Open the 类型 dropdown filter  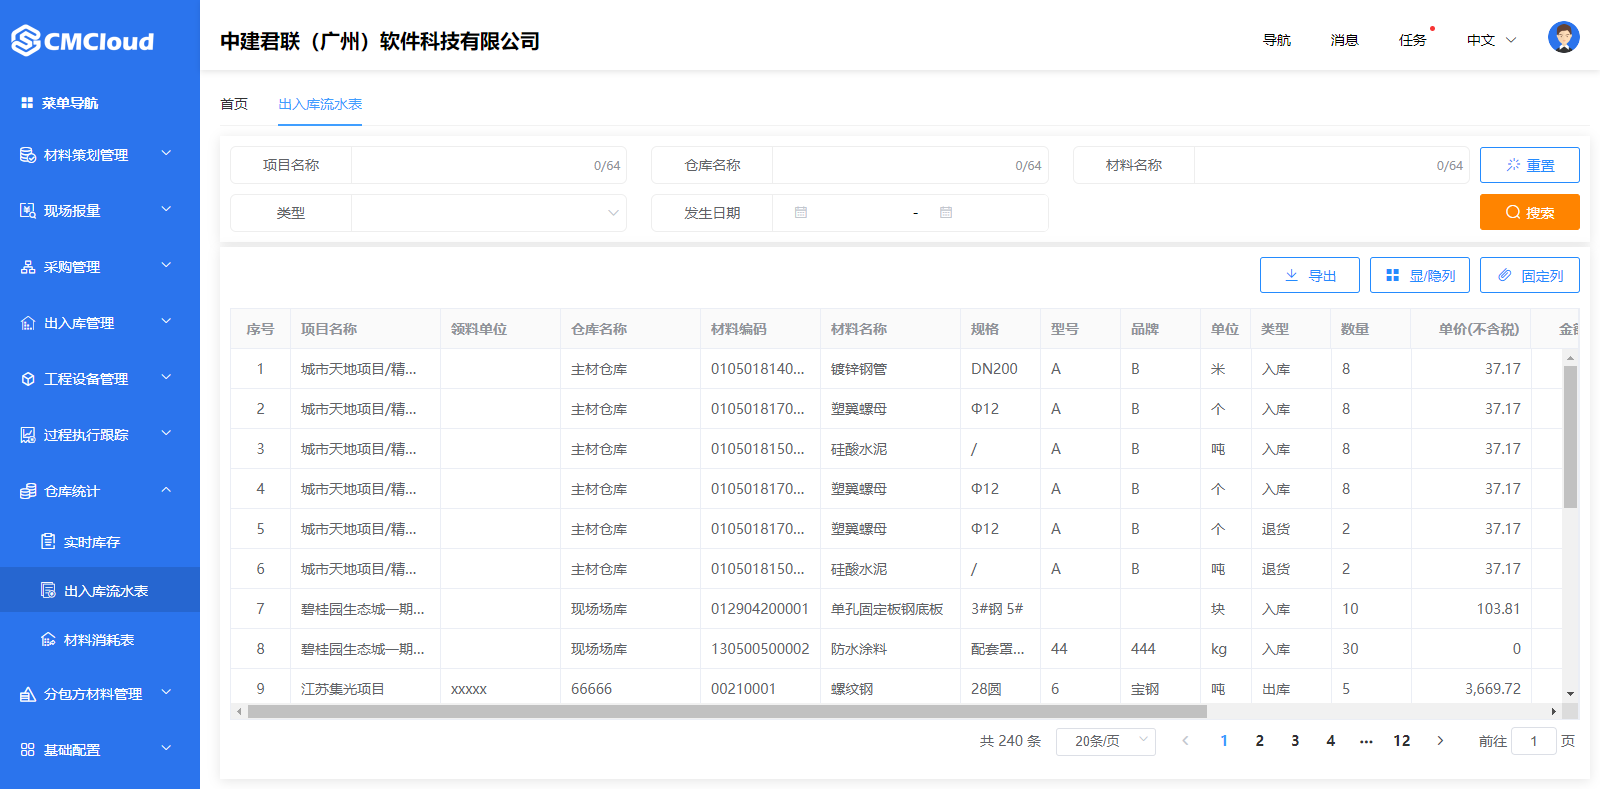click(x=488, y=213)
